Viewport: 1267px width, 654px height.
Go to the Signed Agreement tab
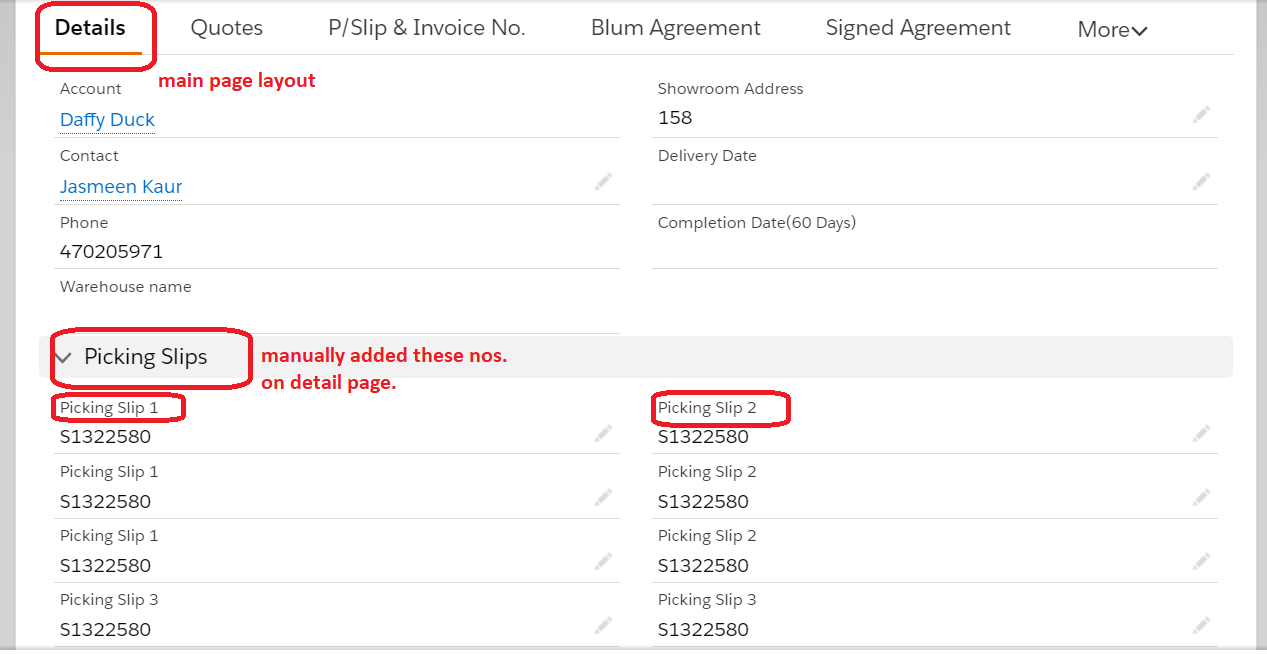(x=918, y=28)
